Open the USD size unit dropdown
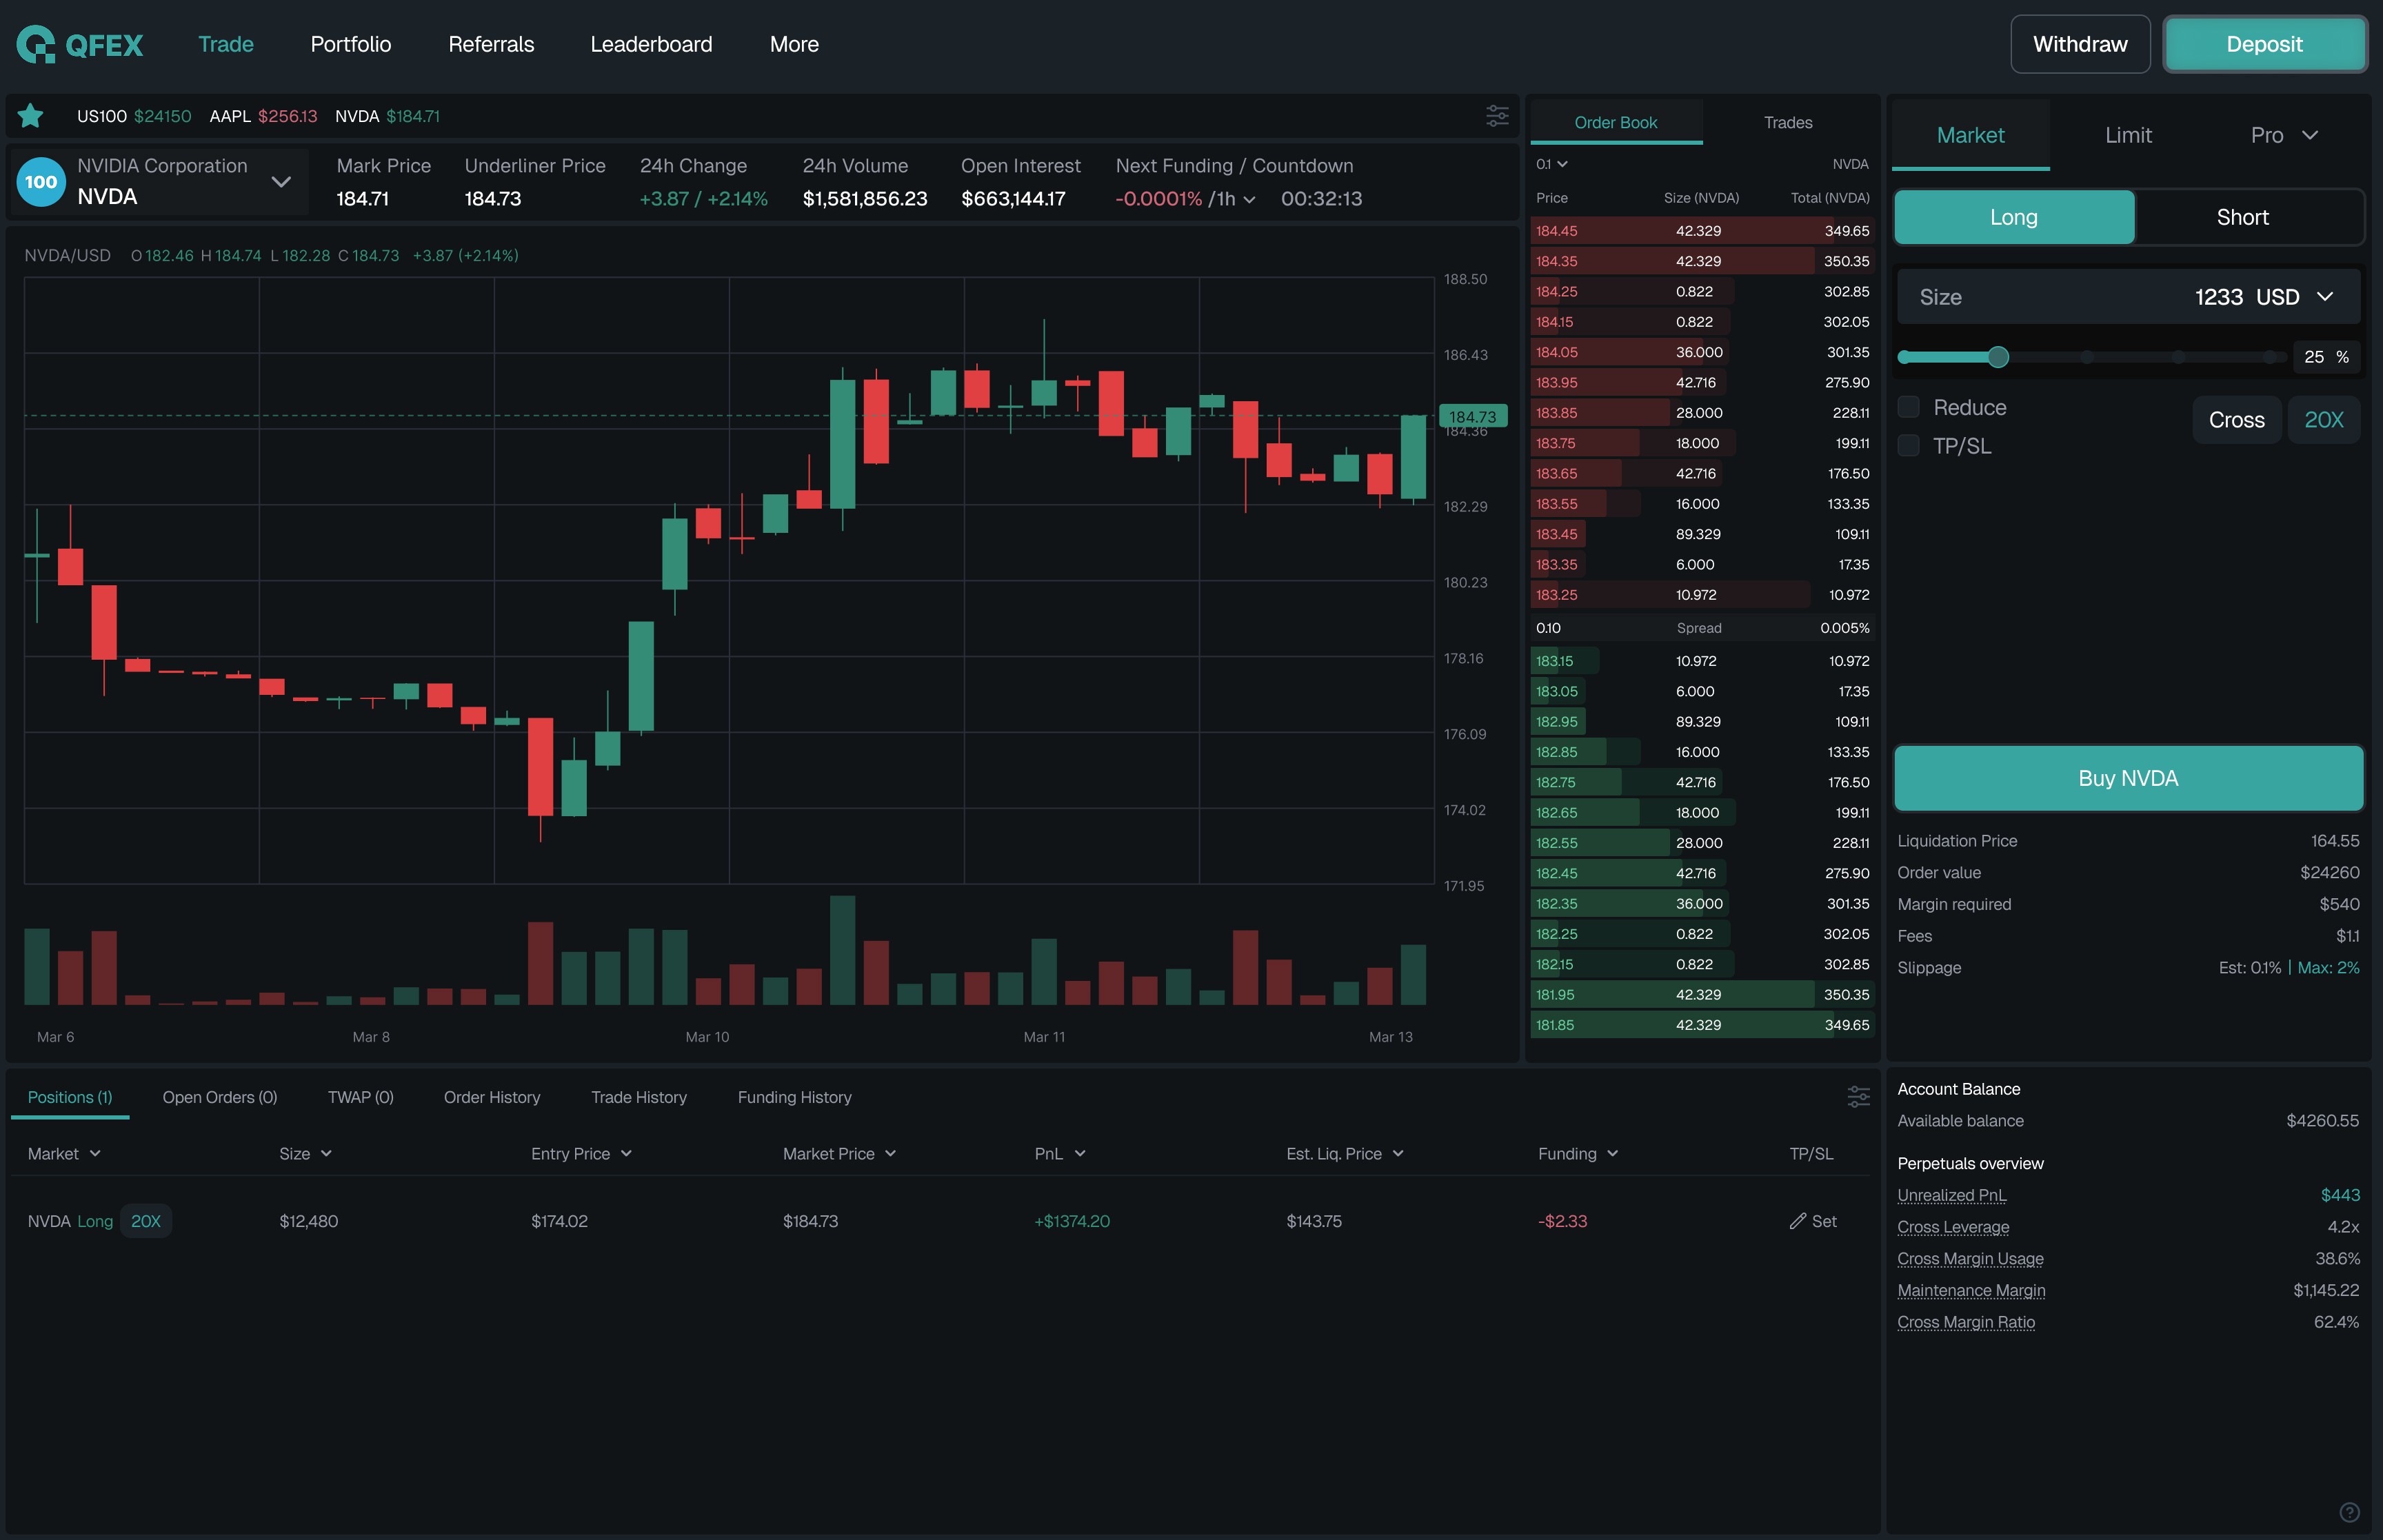The height and width of the screenshot is (1540, 2383). (2325, 297)
